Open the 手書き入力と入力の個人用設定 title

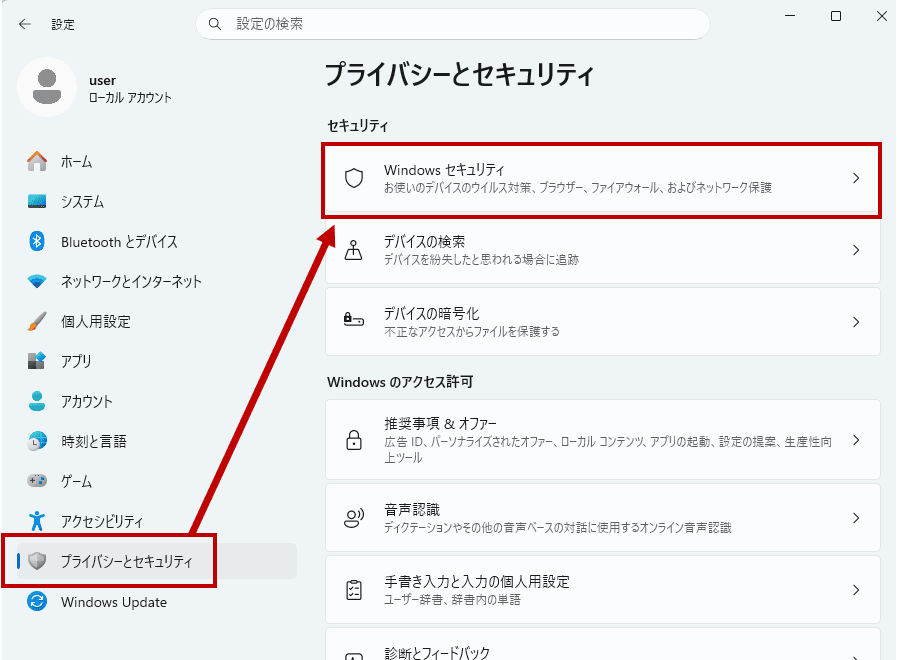click(477, 582)
